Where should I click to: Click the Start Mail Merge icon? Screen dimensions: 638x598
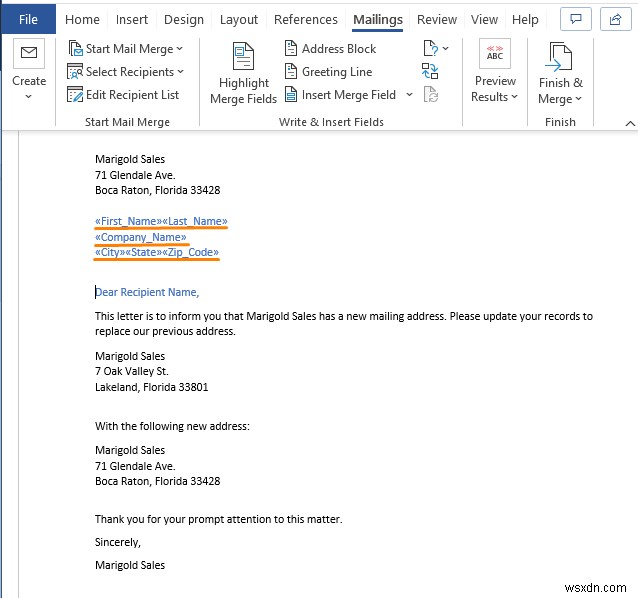(76, 49)
